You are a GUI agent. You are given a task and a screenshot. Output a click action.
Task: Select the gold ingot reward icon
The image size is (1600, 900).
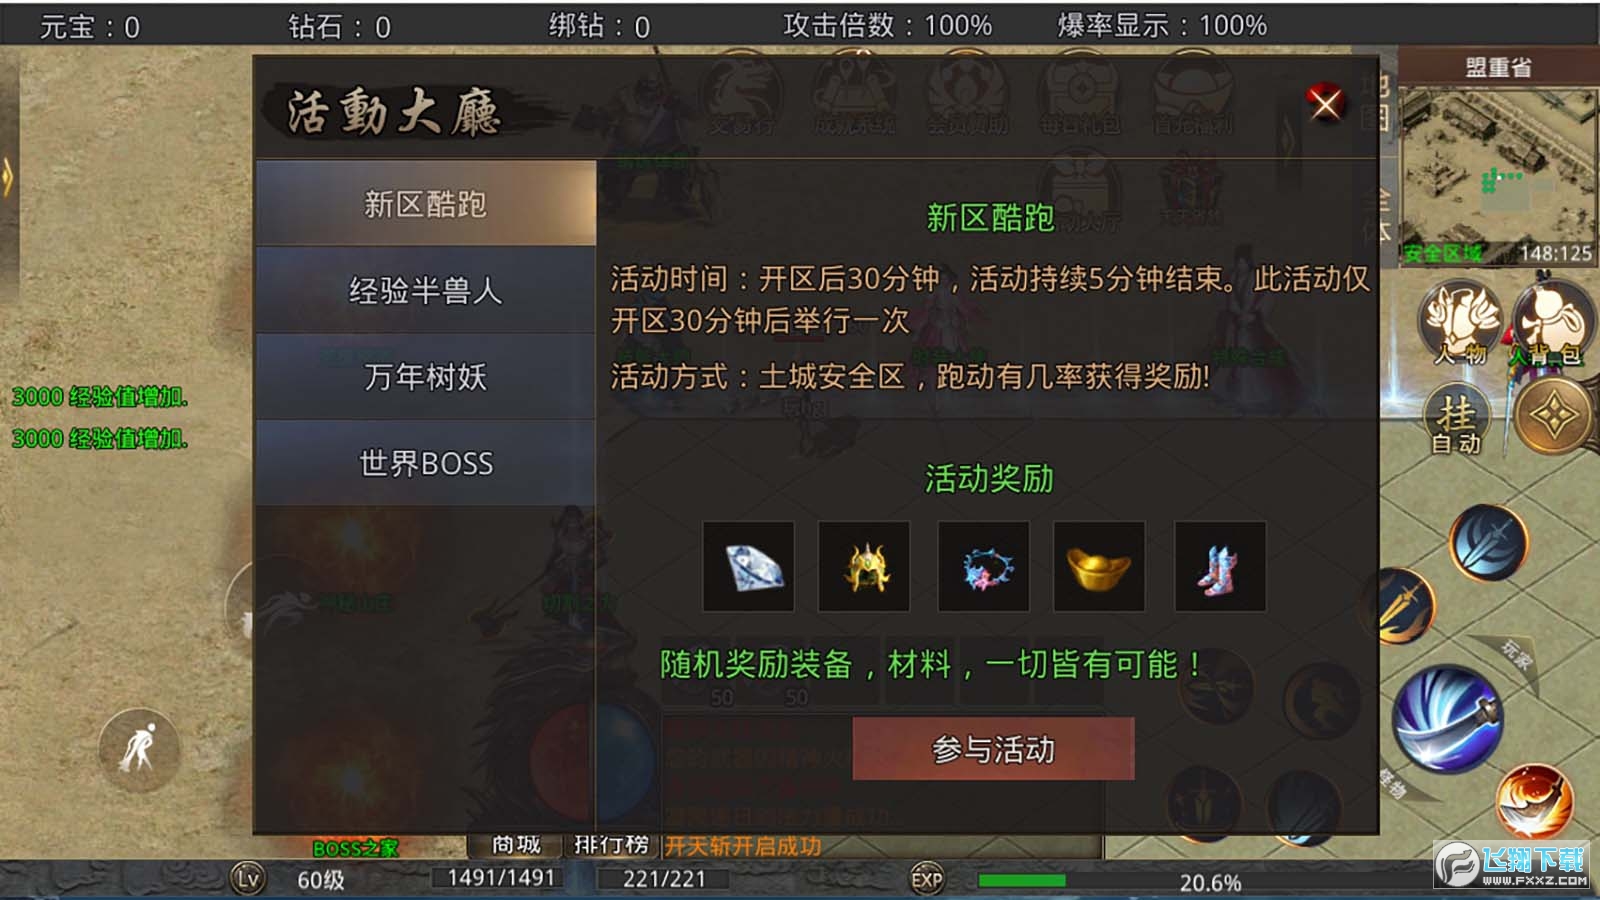pyautogui.click(x=1099, y=566)
